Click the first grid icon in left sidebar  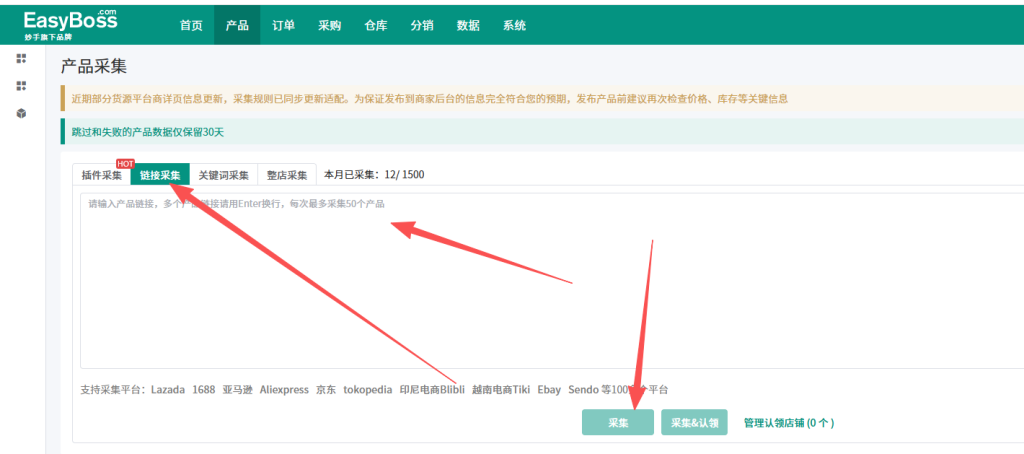[21, 59]
